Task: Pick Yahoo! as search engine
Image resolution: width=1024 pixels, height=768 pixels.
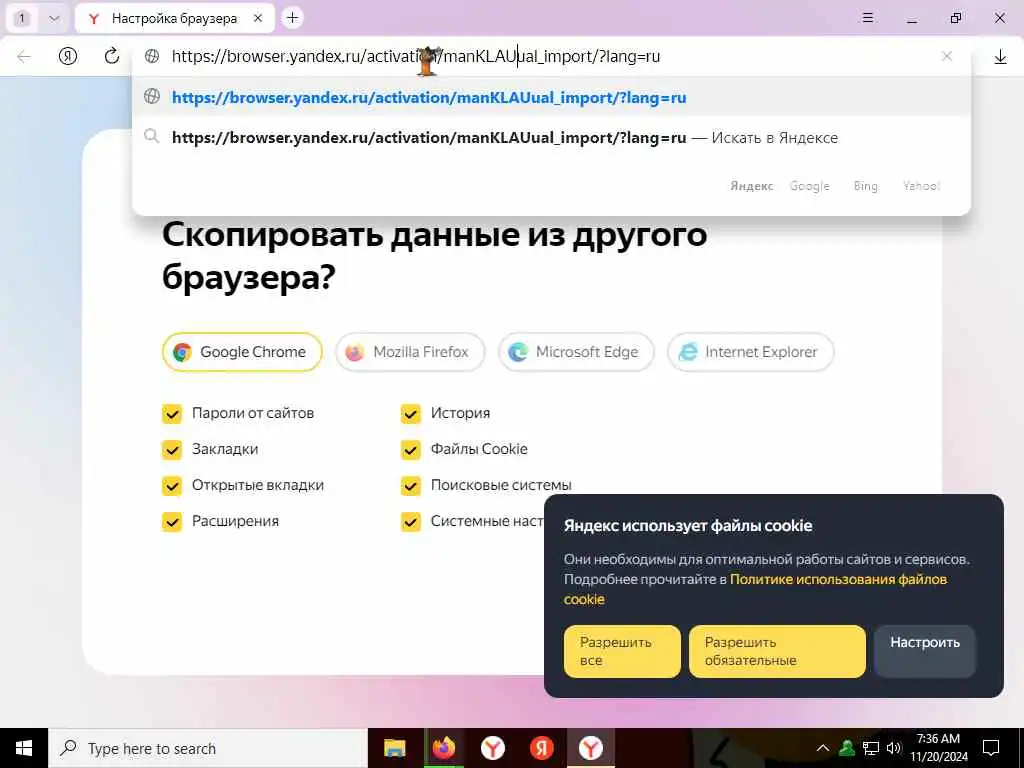Action: coord(921,186)
